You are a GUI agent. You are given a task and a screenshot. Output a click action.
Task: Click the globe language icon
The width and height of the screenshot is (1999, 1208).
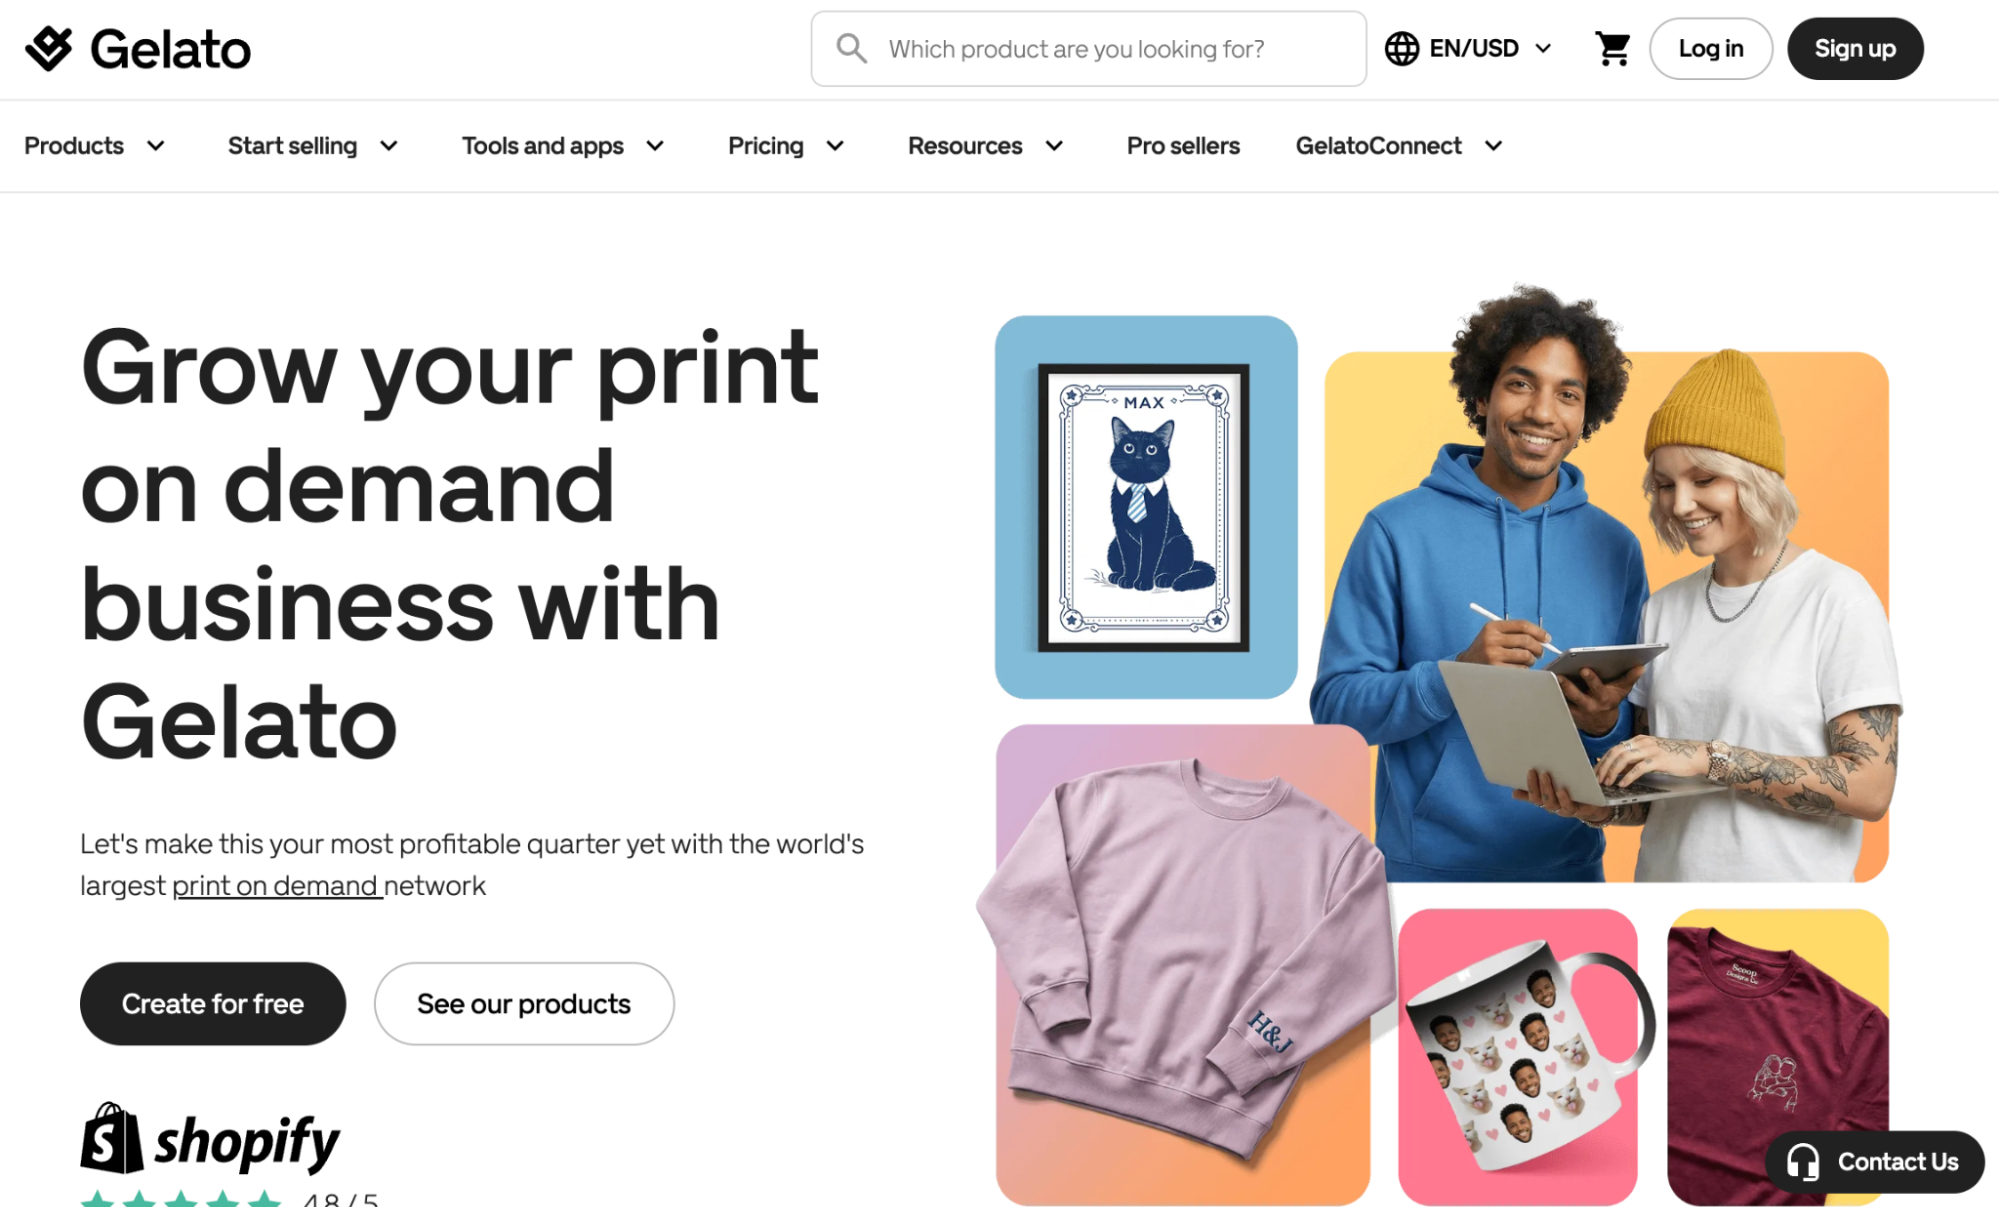click(1401, 48)
